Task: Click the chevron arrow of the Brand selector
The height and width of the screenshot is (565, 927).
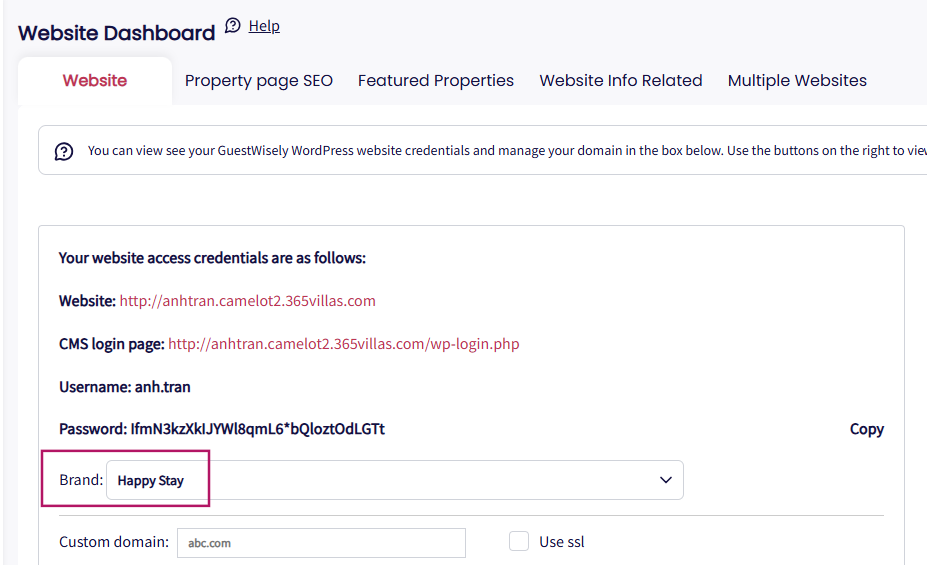Action: [x=666, y=480]
